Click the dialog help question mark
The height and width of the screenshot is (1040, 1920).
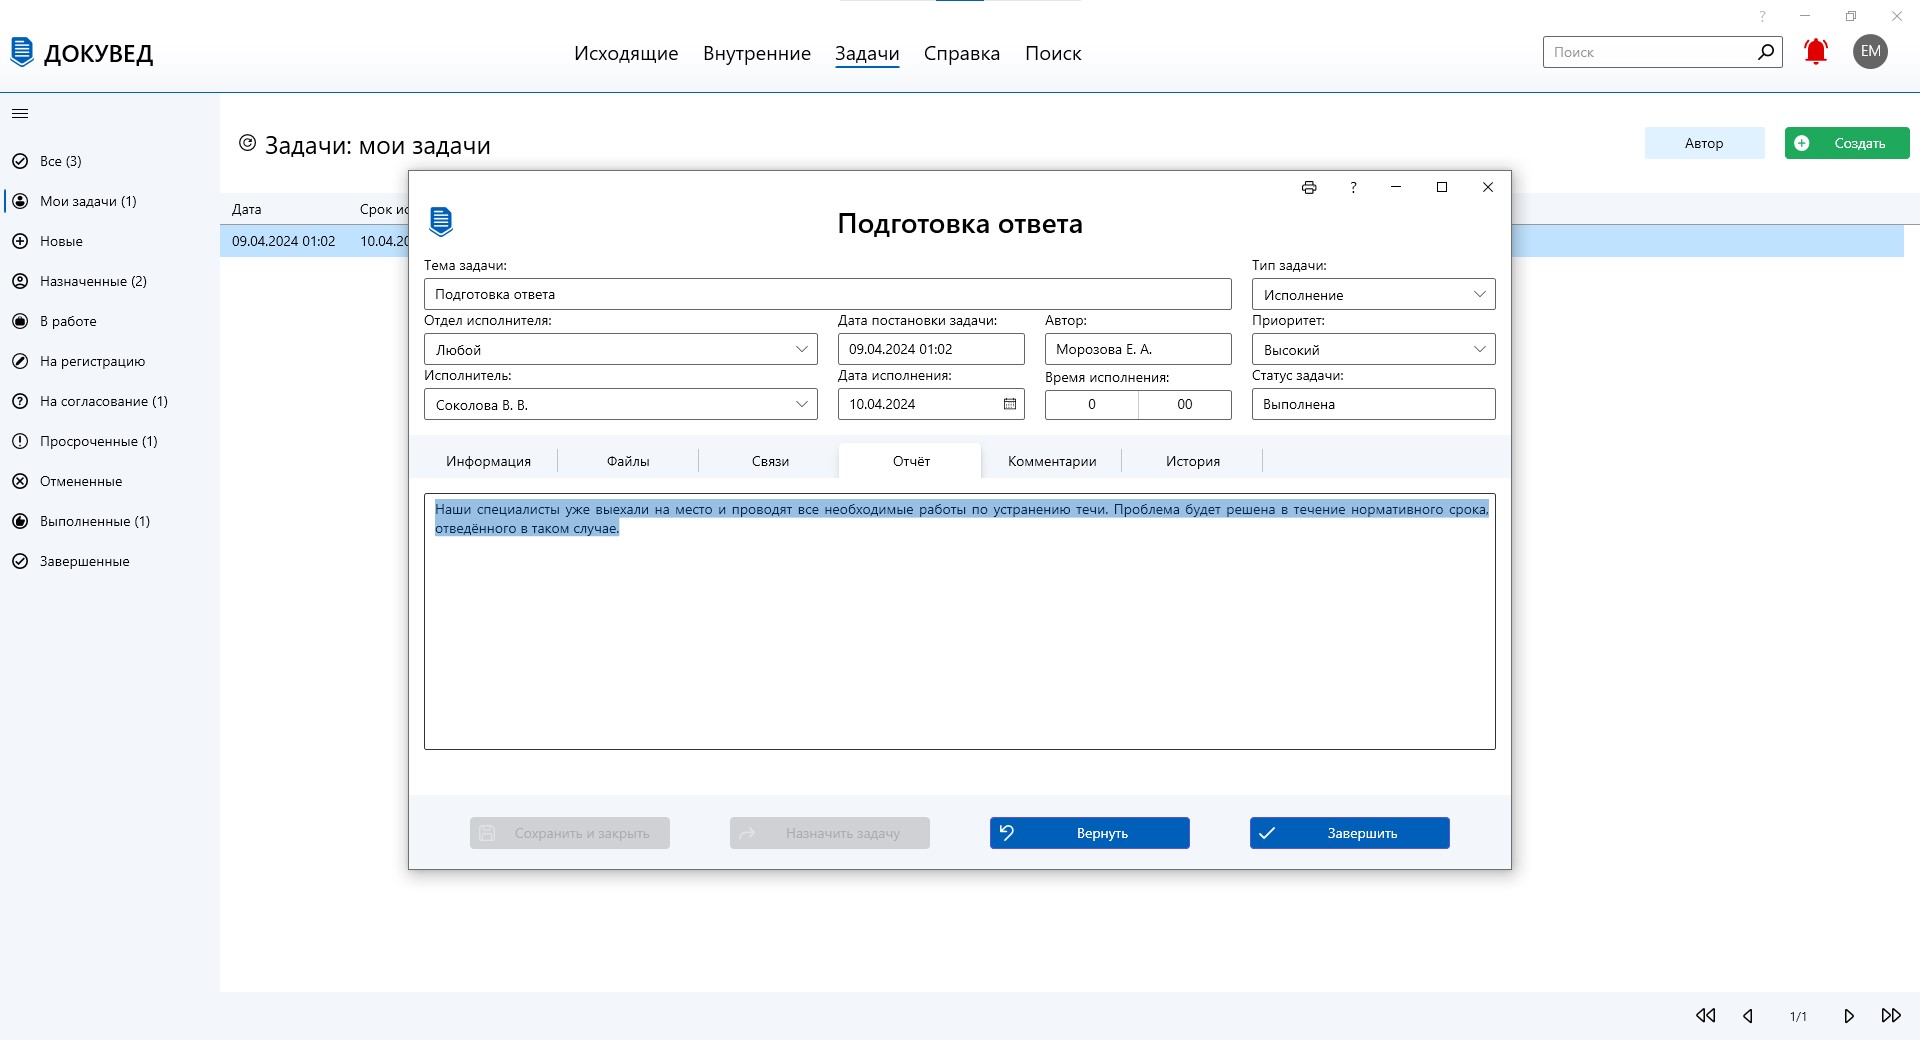(1353, 188)
